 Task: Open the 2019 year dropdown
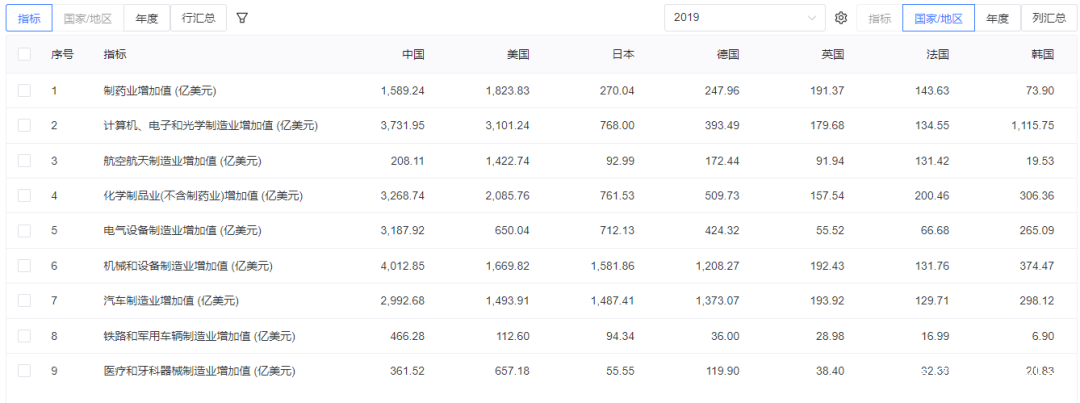745,18
